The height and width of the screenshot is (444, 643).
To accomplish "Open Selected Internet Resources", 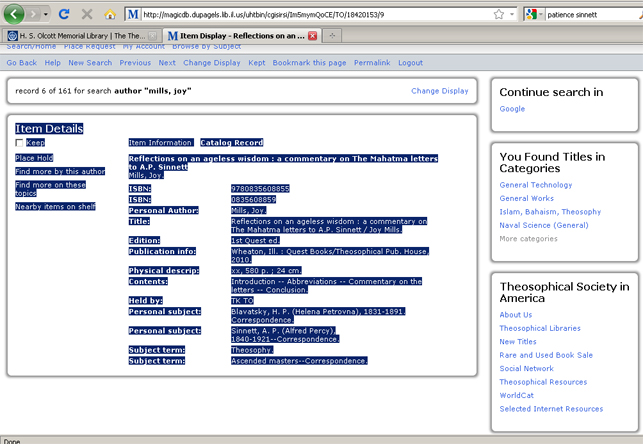I will pyautogui.click(x=551, y=409).
